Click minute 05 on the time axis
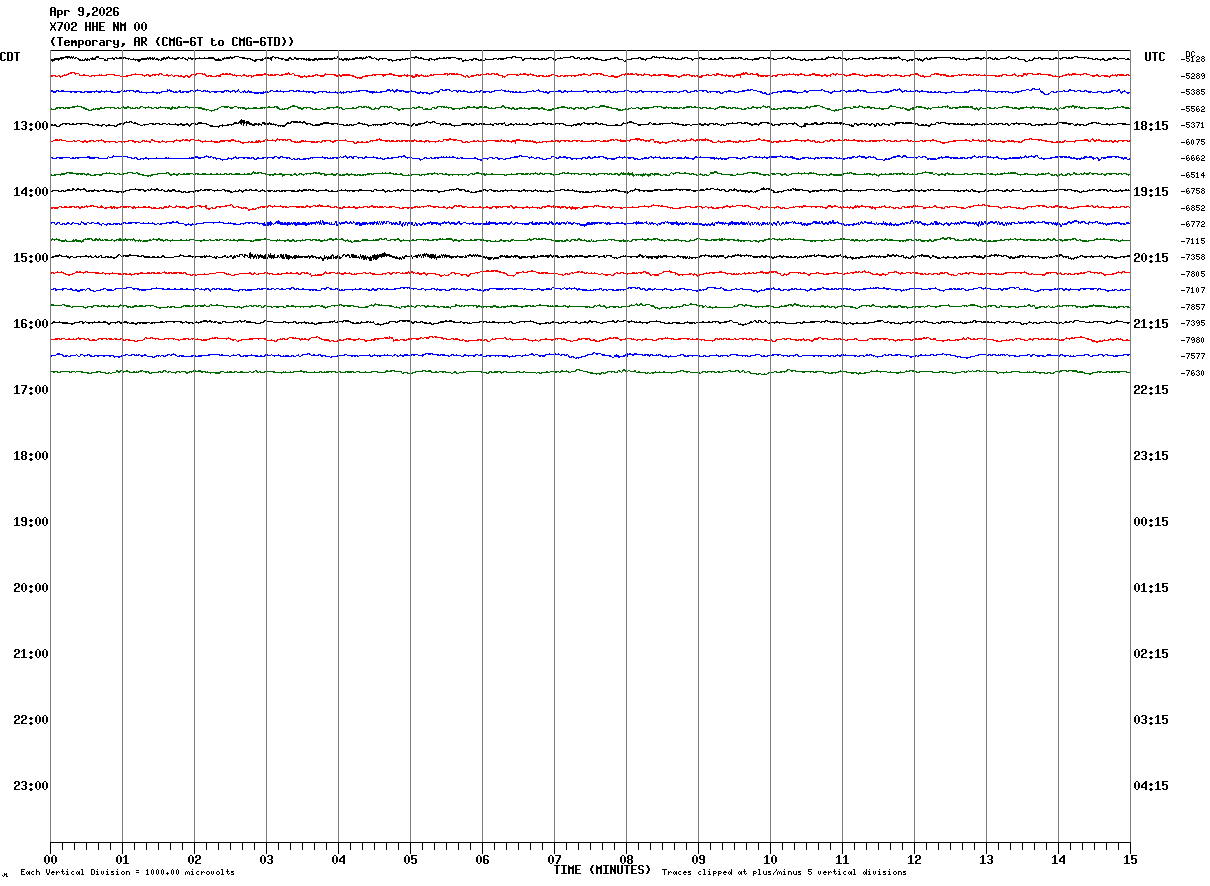The width and height of the screenshot is (1210, 886). (410, 860)
